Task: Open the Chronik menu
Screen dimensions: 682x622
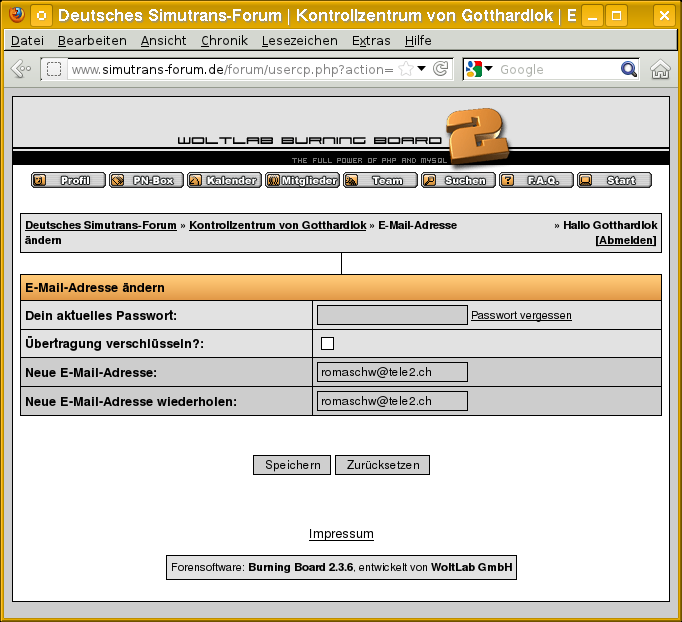Action: click(224, 40)
